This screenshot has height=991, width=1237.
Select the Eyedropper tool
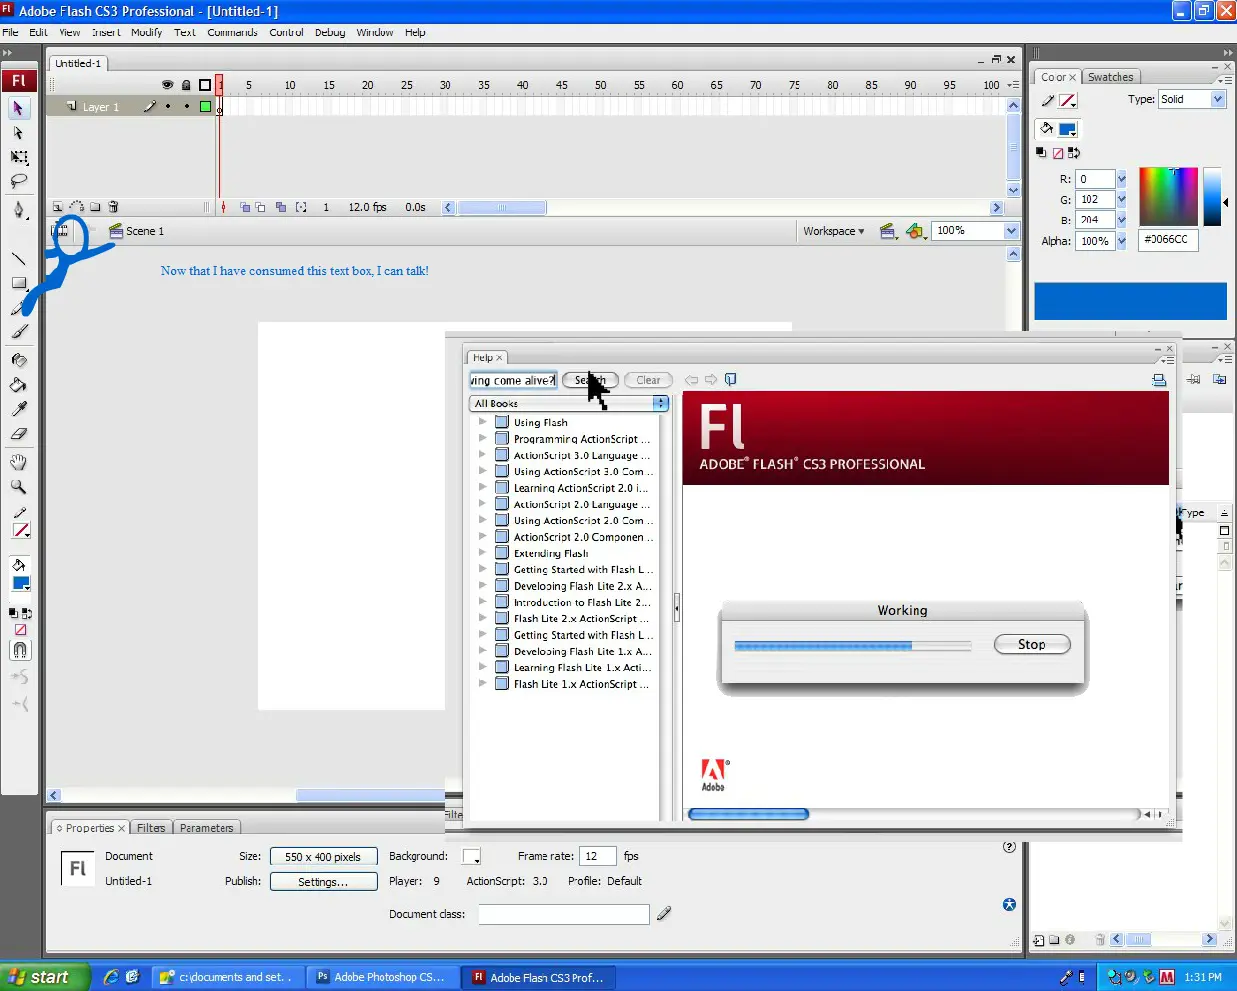pyautogui.click(x=18, y=409)
